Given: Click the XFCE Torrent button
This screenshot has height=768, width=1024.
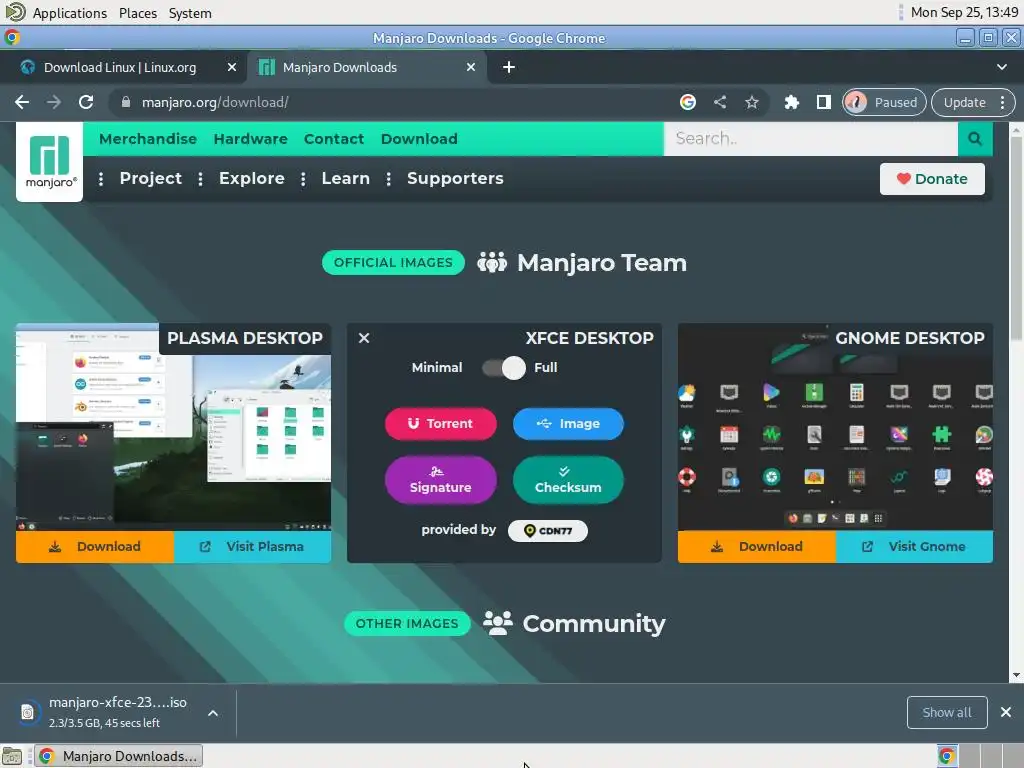Looking at the screenshot, I should click(x=441, y=424).
